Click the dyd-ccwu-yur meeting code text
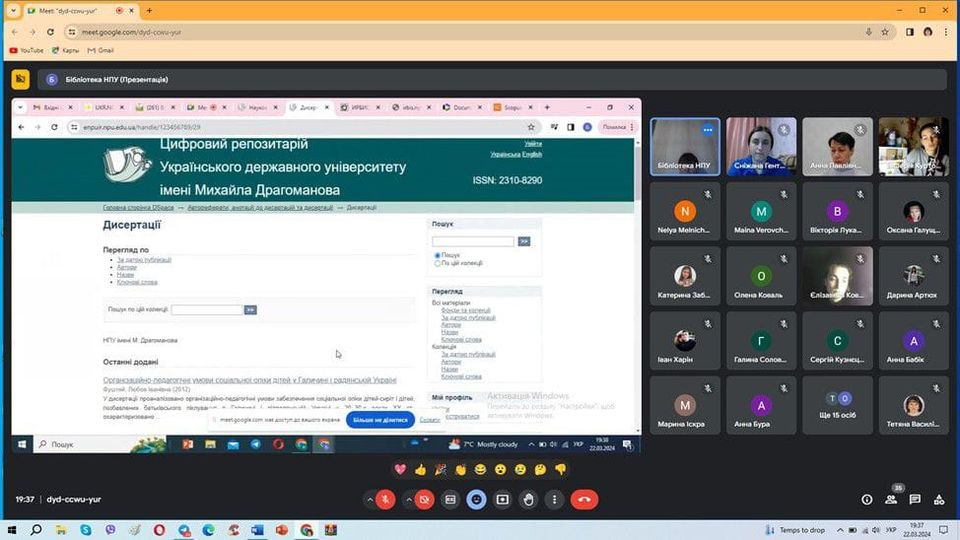The height and width of the screenshot is (540, 960). pyautogui.click(x=73, y=500)
